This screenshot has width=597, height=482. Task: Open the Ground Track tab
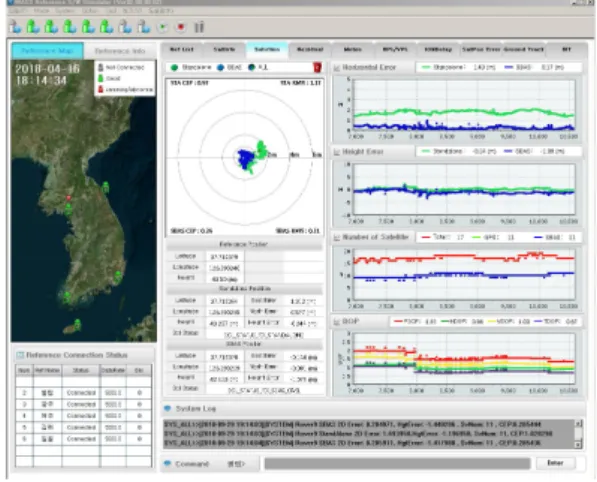[524, 49]
